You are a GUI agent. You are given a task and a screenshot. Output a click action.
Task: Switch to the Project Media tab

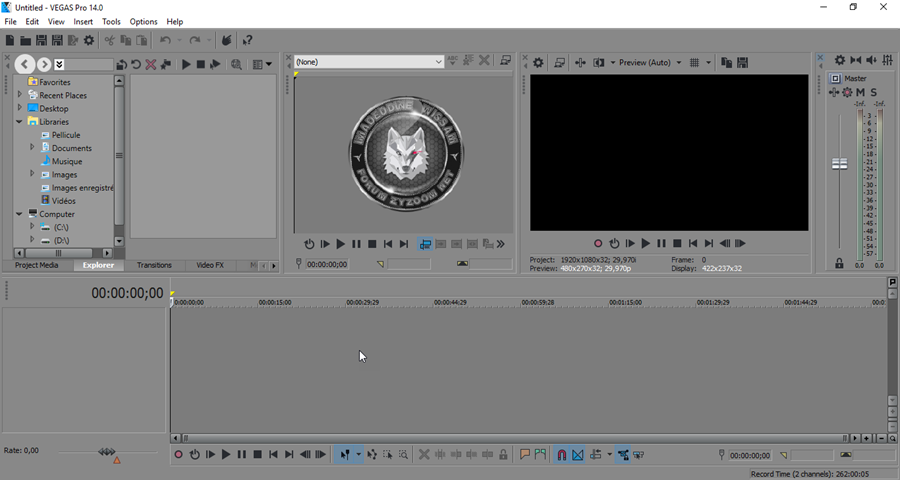coord(36,265)
